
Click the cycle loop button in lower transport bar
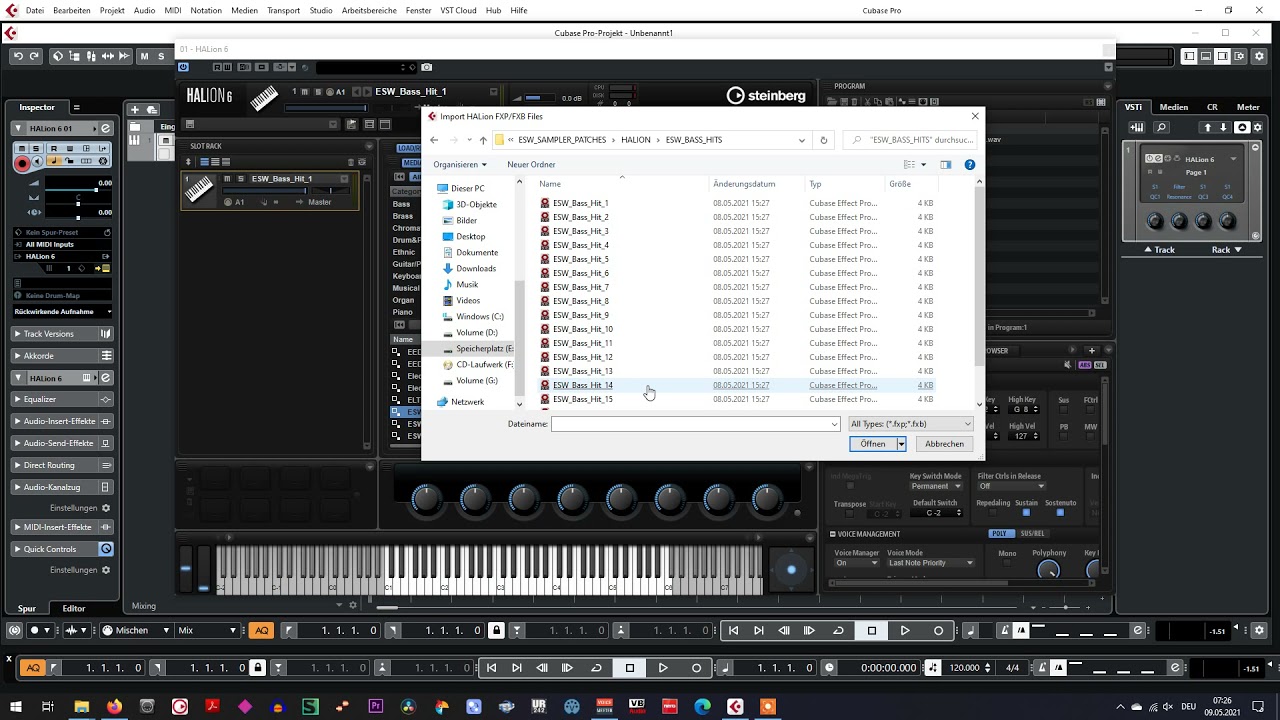pos(597,668)
